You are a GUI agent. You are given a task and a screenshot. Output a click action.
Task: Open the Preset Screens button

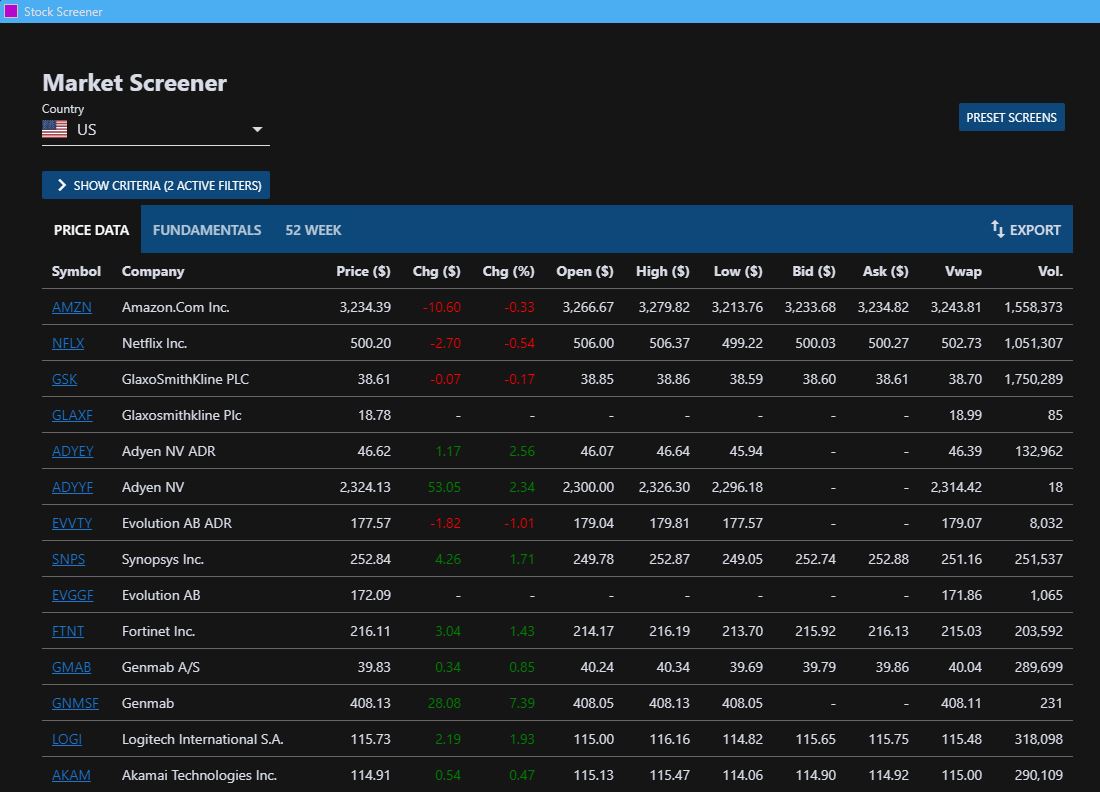1011,117
